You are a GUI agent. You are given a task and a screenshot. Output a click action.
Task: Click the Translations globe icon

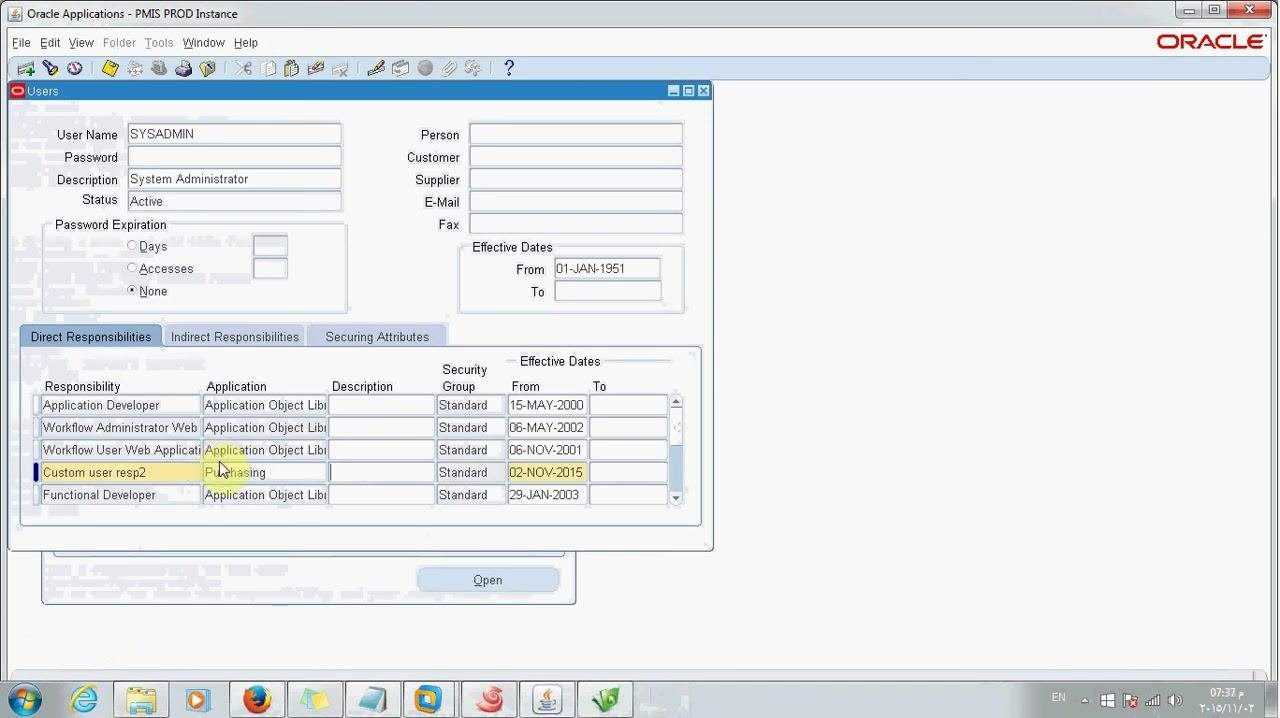425,68
